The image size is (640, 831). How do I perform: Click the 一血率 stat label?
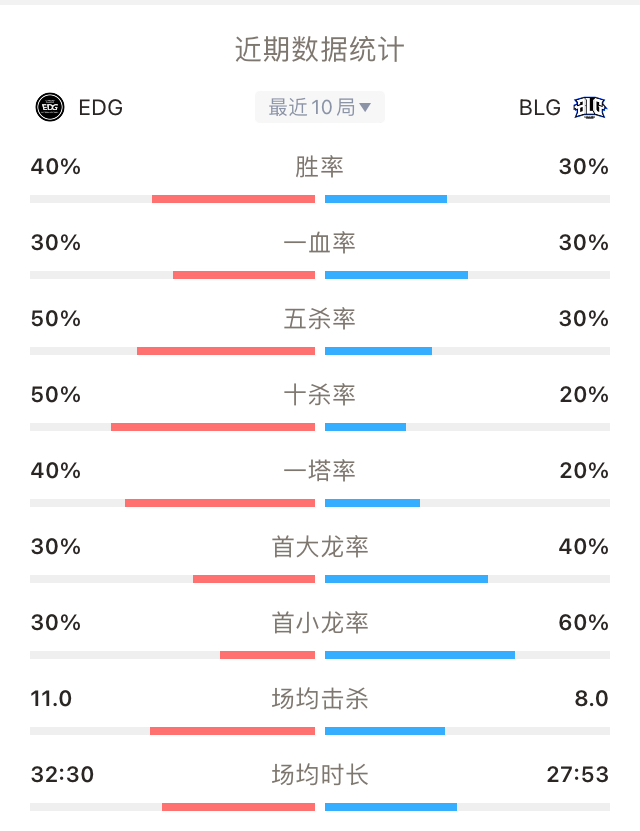[x=319, y=243]
